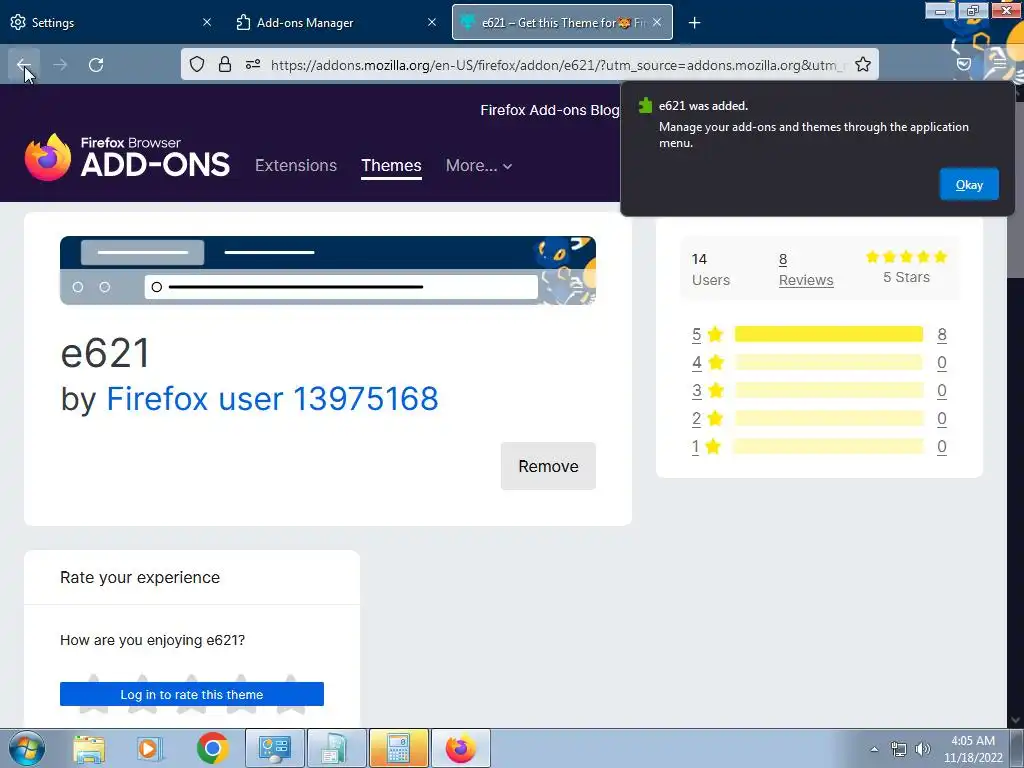Open the 8 count for five stars
Image resolution: width=1024 pixels, height=768 pixels.
[942, 334]
